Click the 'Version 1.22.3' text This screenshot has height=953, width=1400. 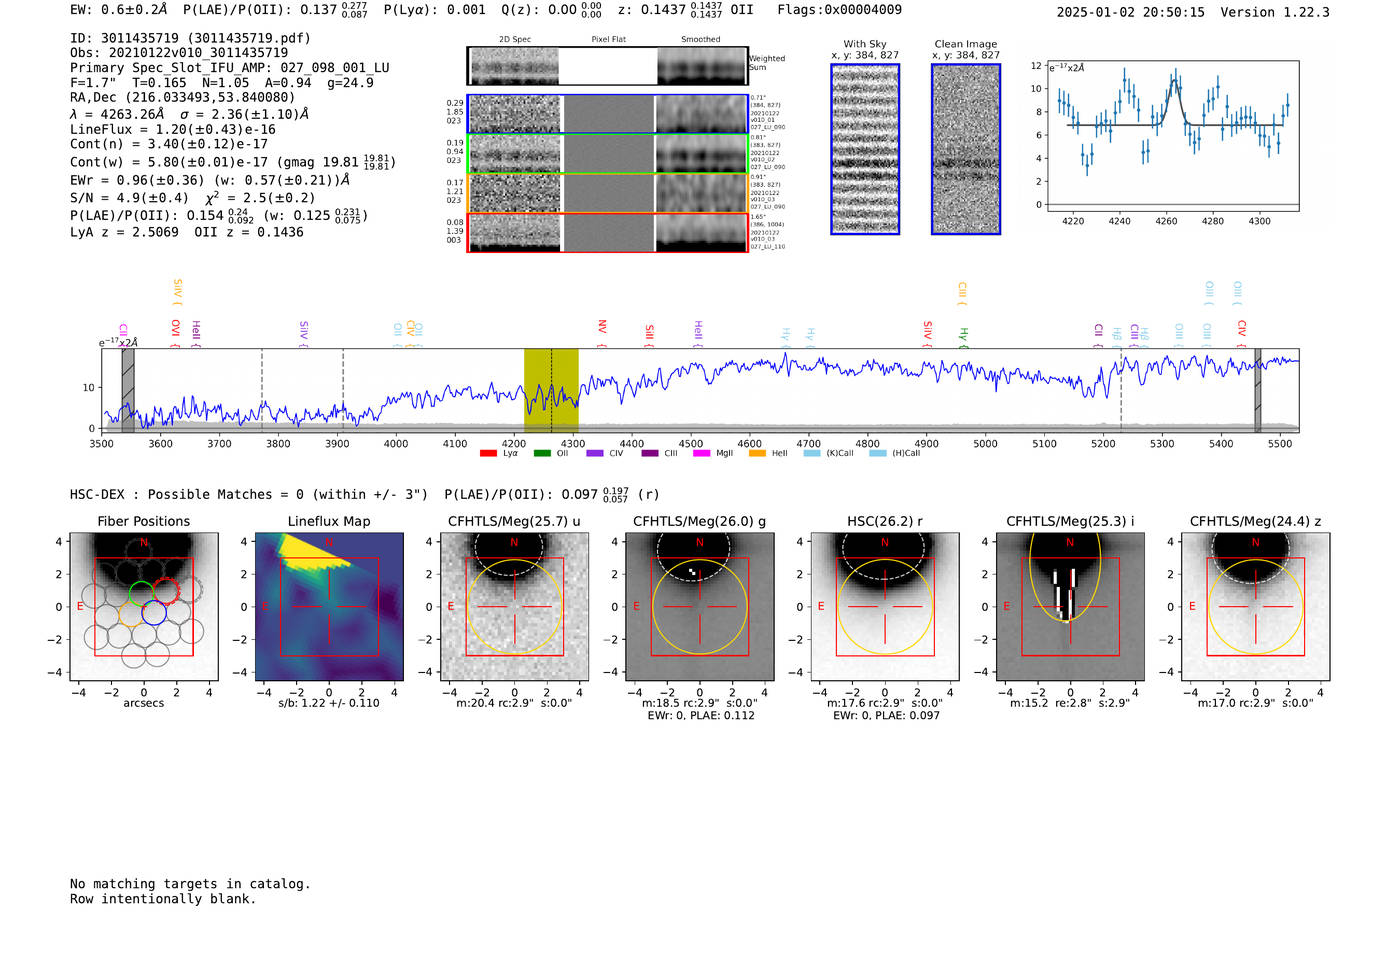coord(1275,12)
